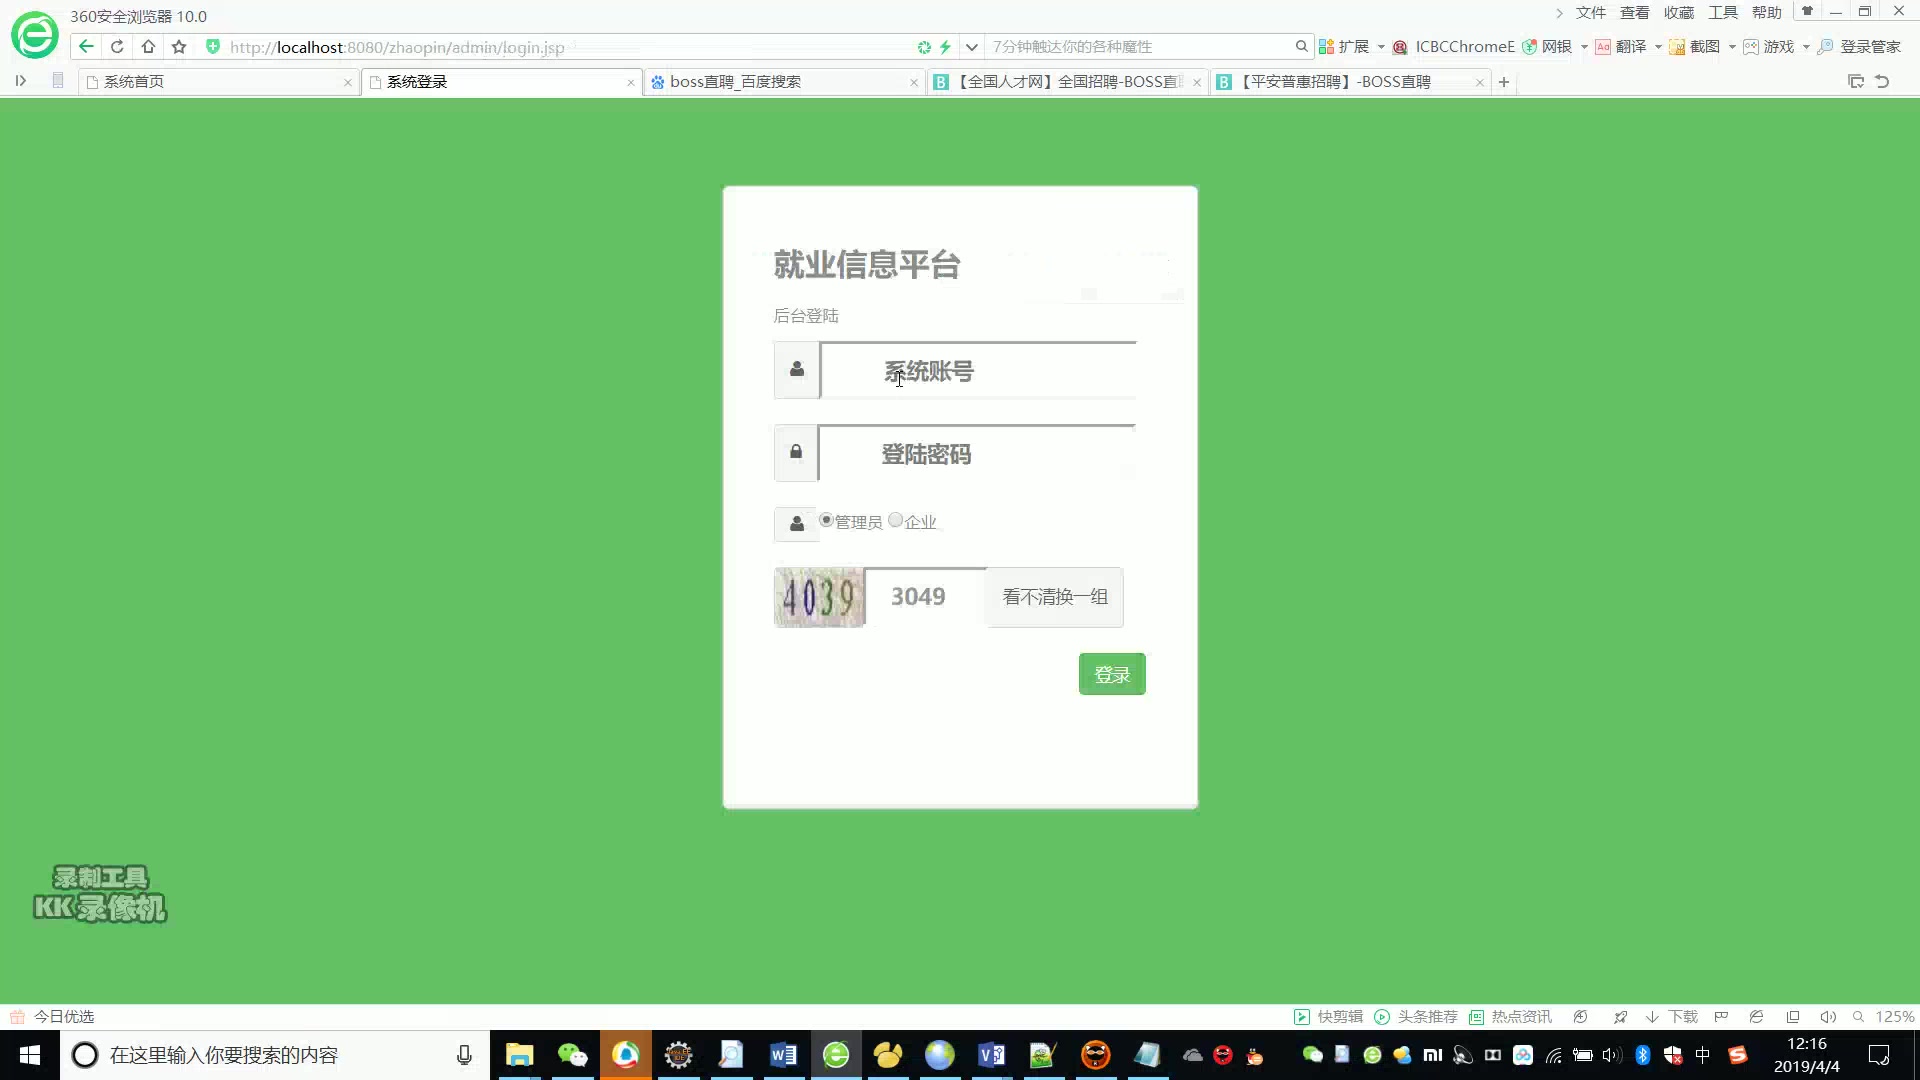Click the 系统登录 browser tab
1920x1080 pixels.
[x=415, y=80]
